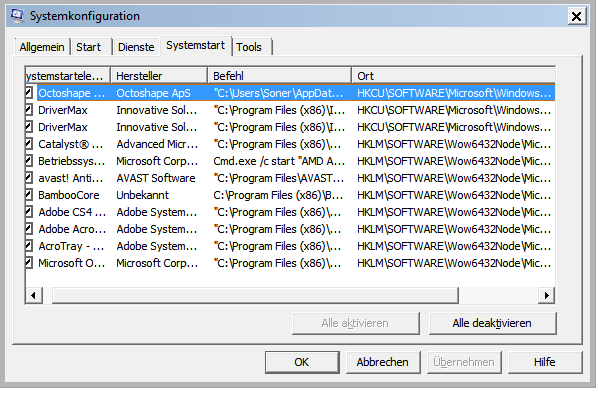Click the Cmd.exe /c start command cell
This screenshot has height=394, width=598.
(x=279, y=161)
